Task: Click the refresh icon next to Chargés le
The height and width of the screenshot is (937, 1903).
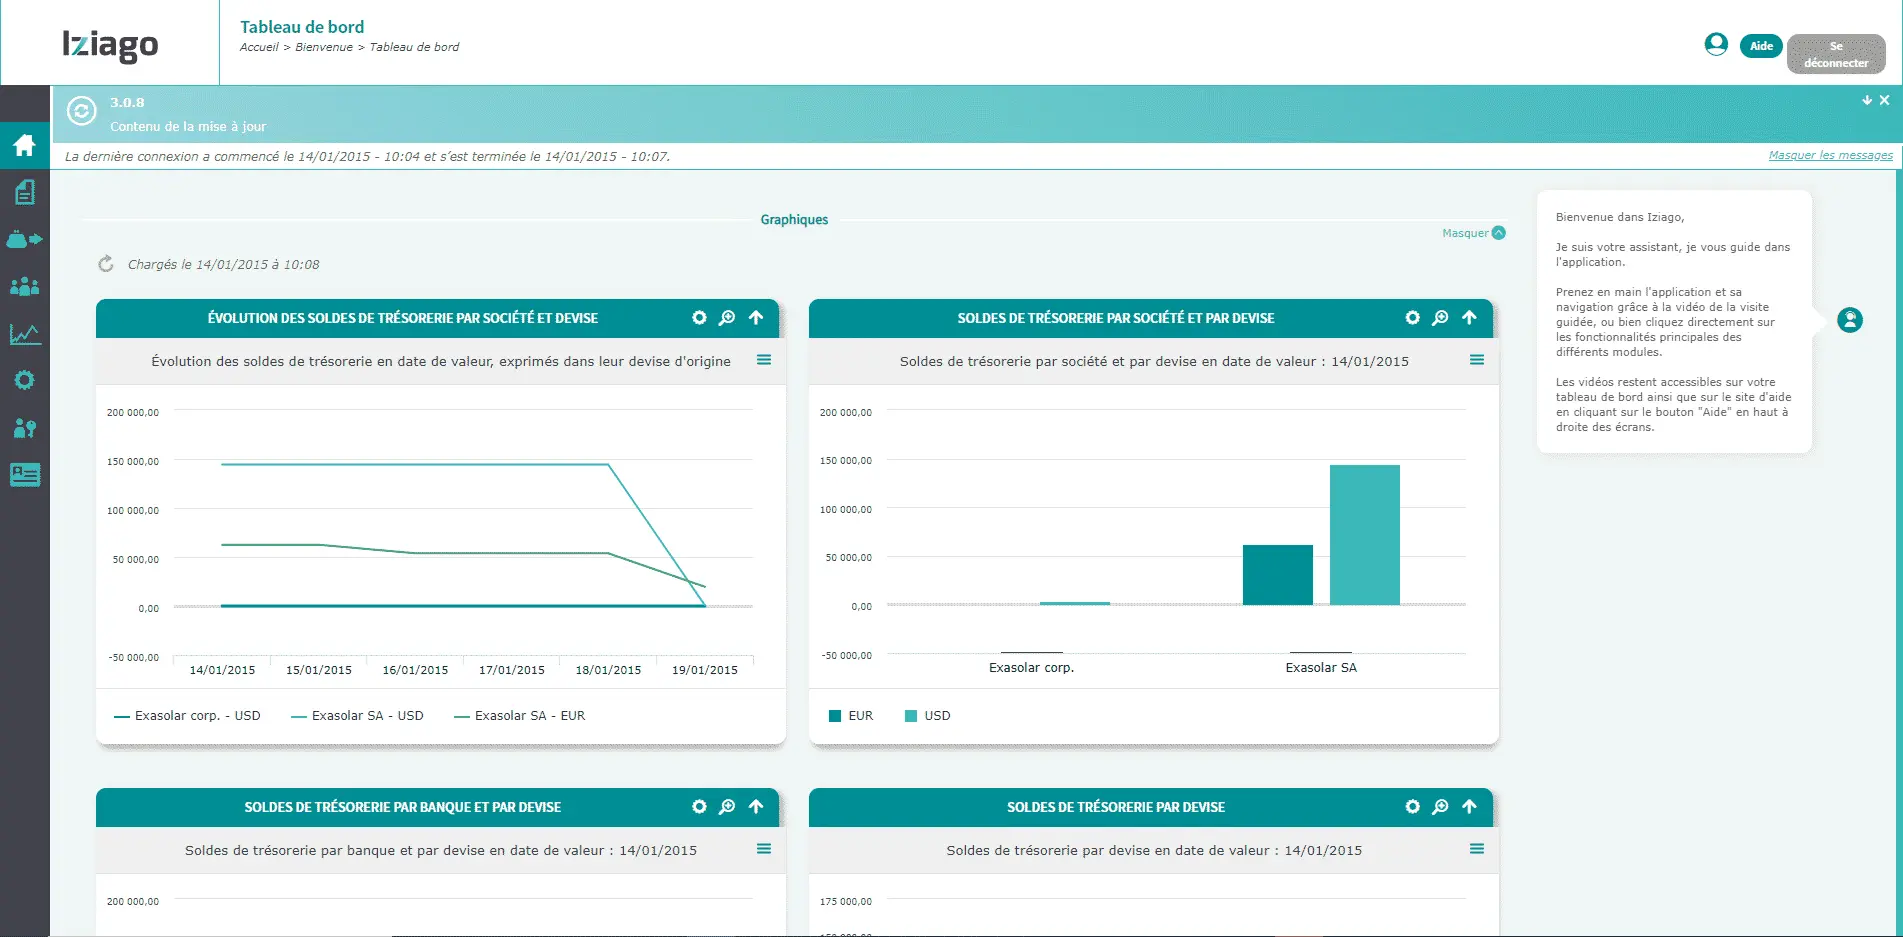Action: [x=105, y=264]
